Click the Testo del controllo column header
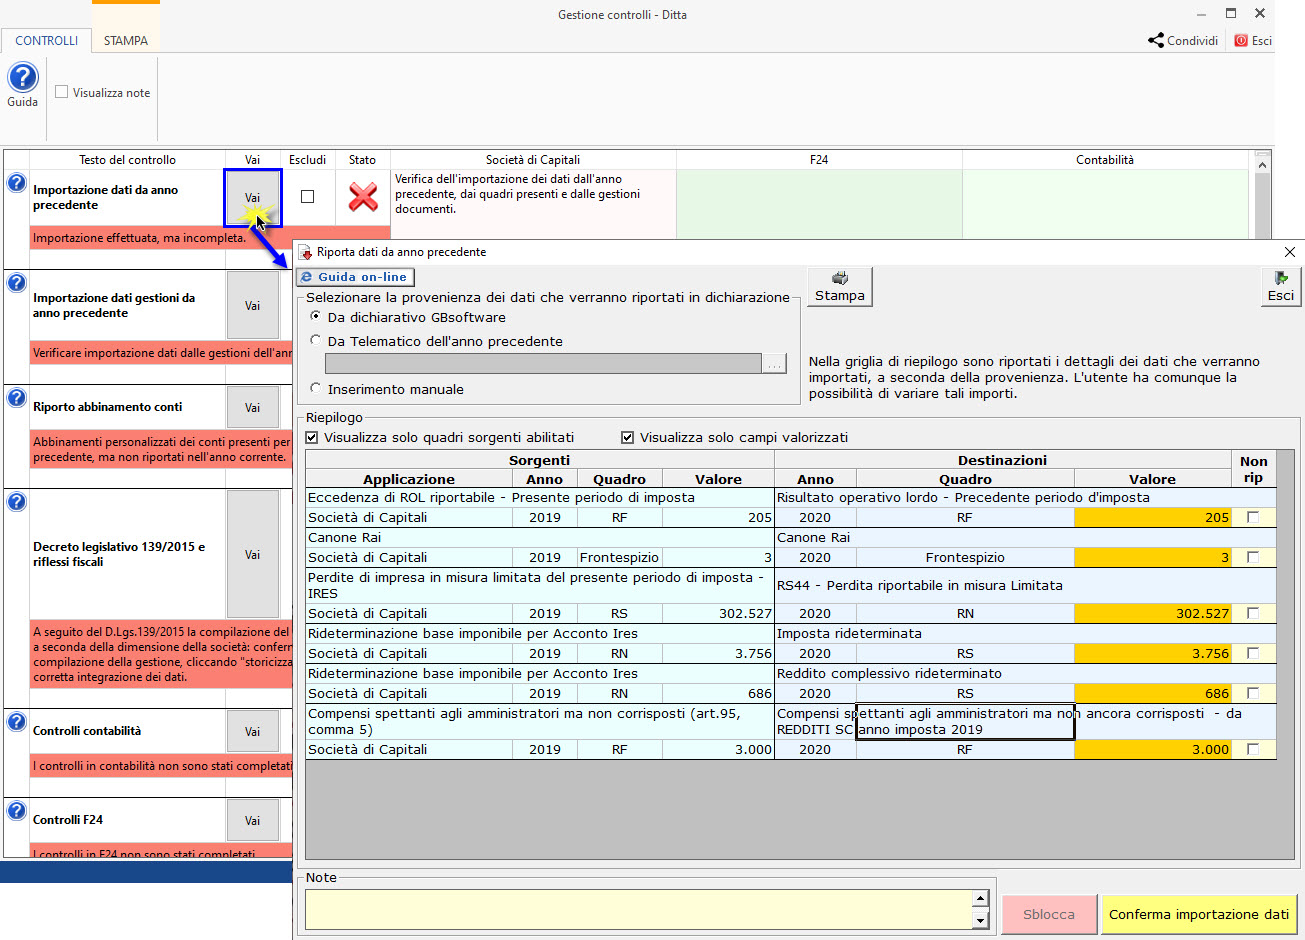The height and width of the screenshot is (940, 1305). 127,159
